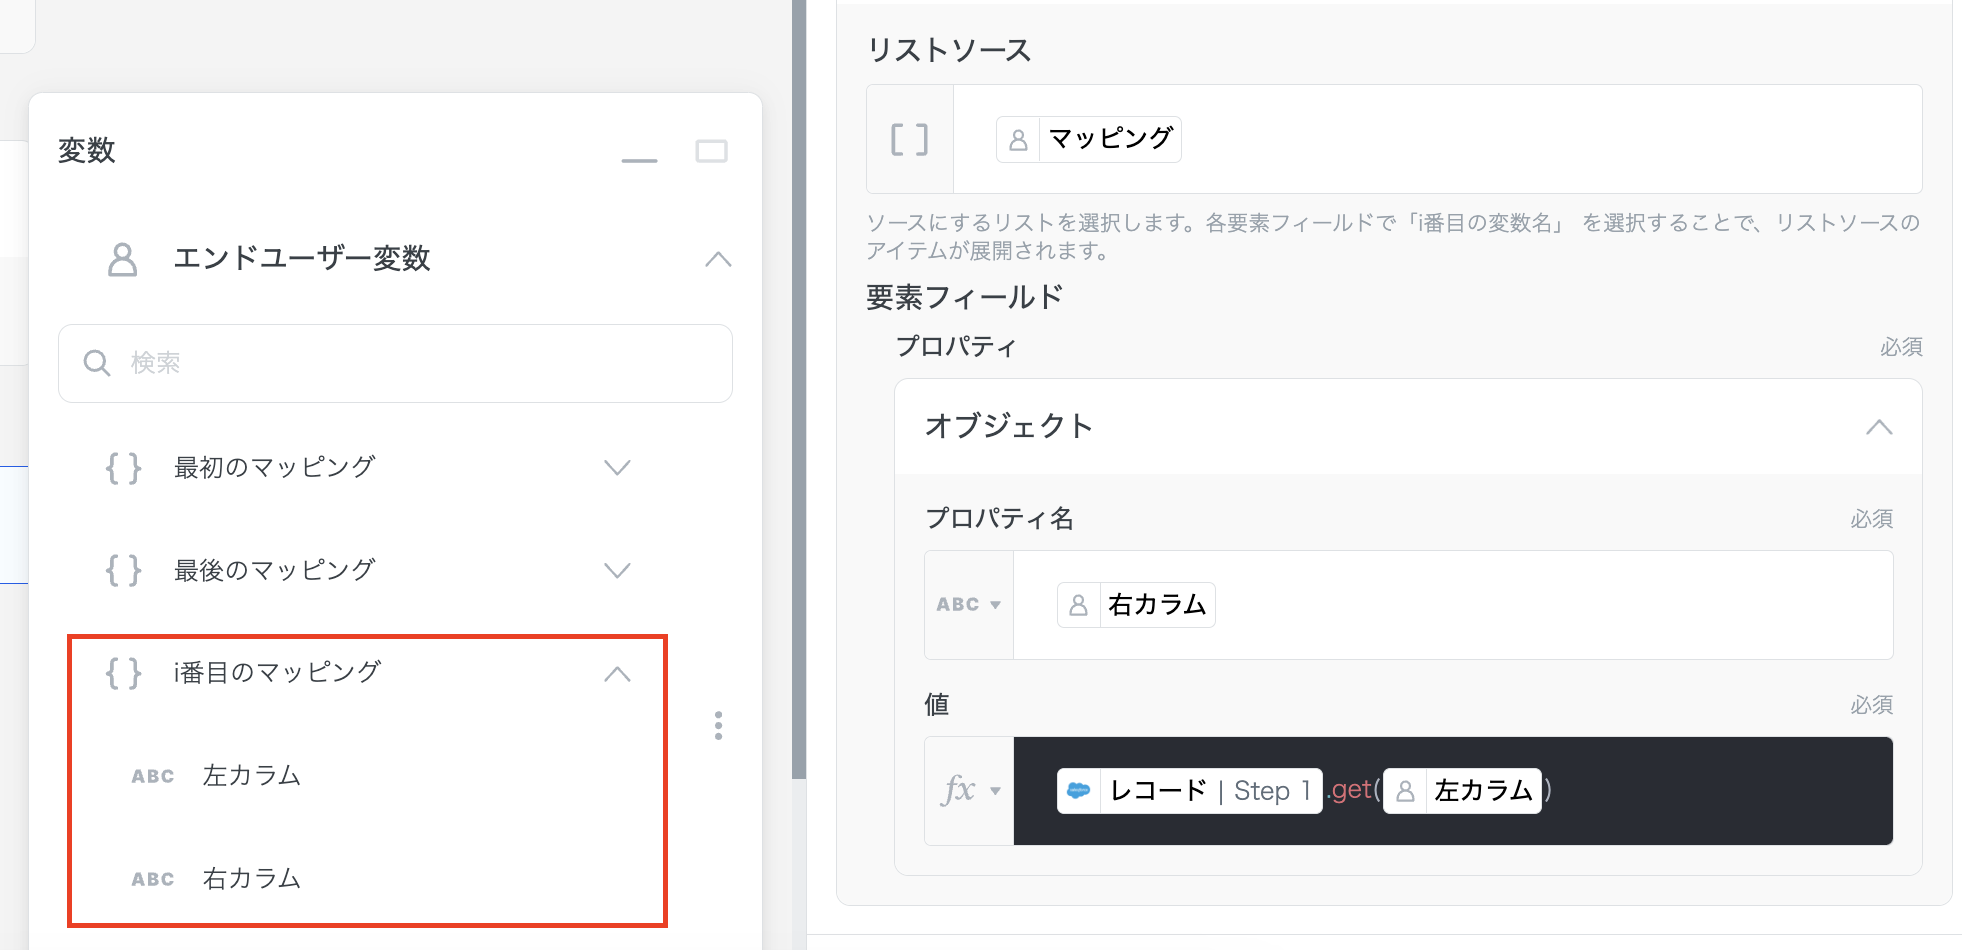Image resolution: width=1962 pixels, height=950 pixels.
Task: Select the 左カラム variable in tree
Action: [x=251, y=776]
